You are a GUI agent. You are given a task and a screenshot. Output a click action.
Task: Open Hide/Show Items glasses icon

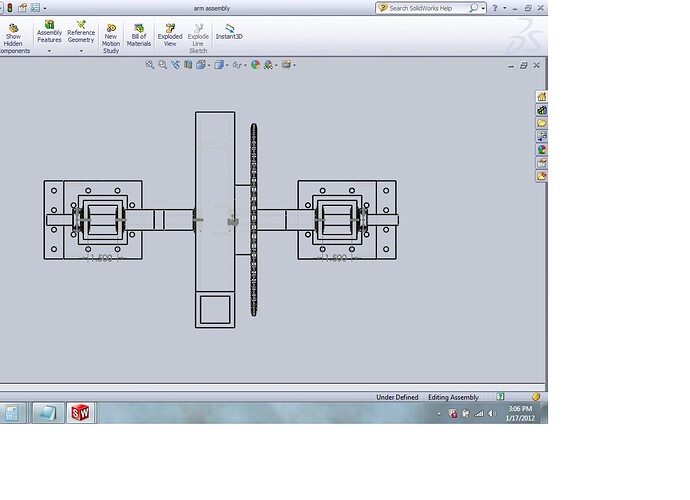[x=237, y=65]
